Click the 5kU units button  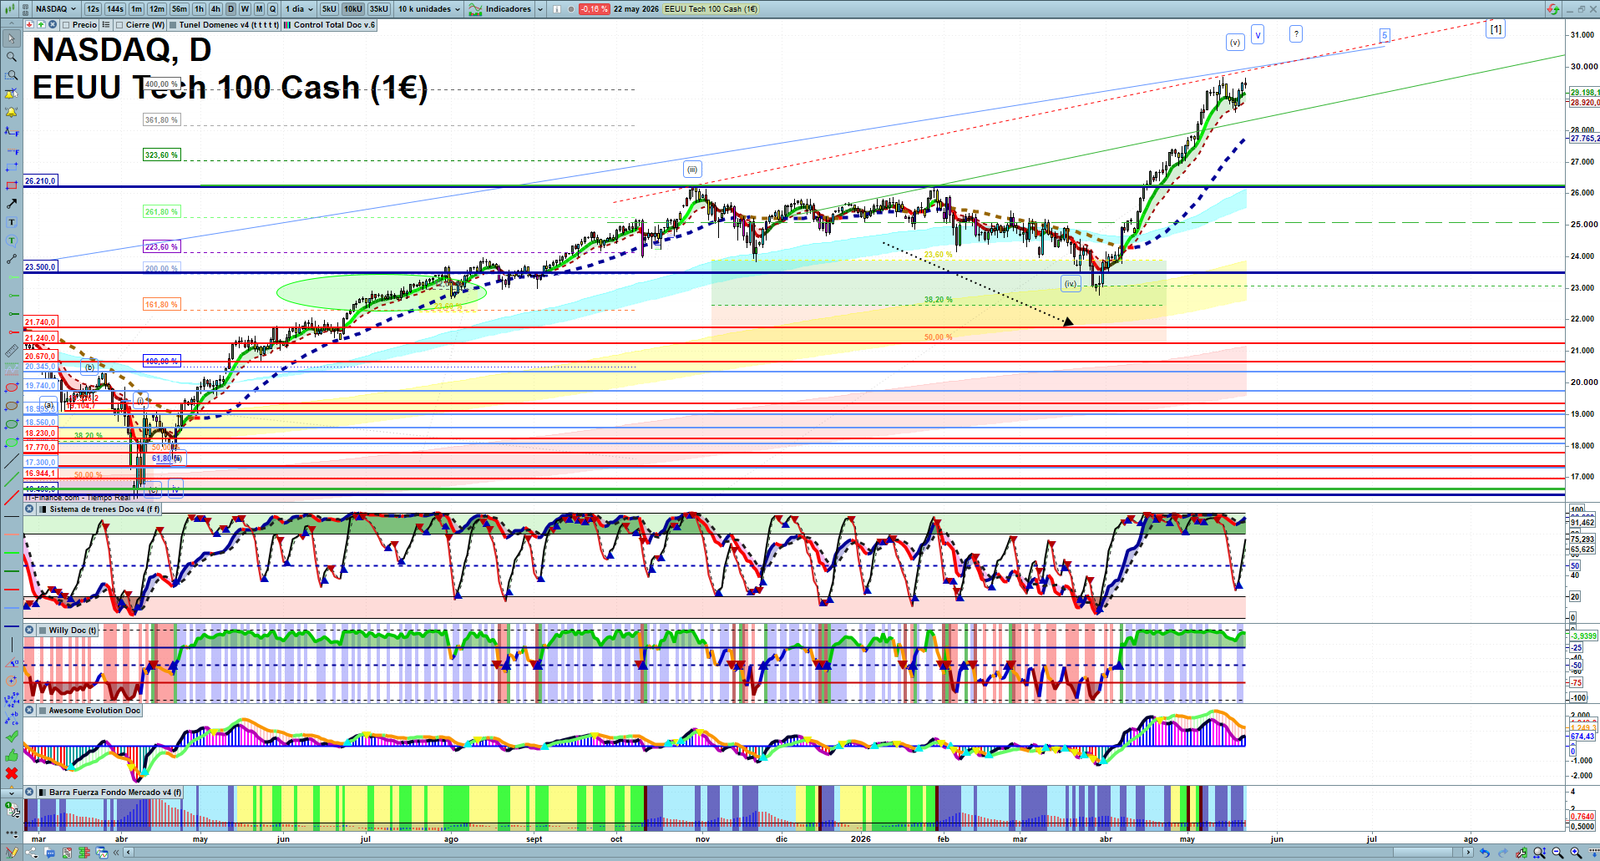329,9
